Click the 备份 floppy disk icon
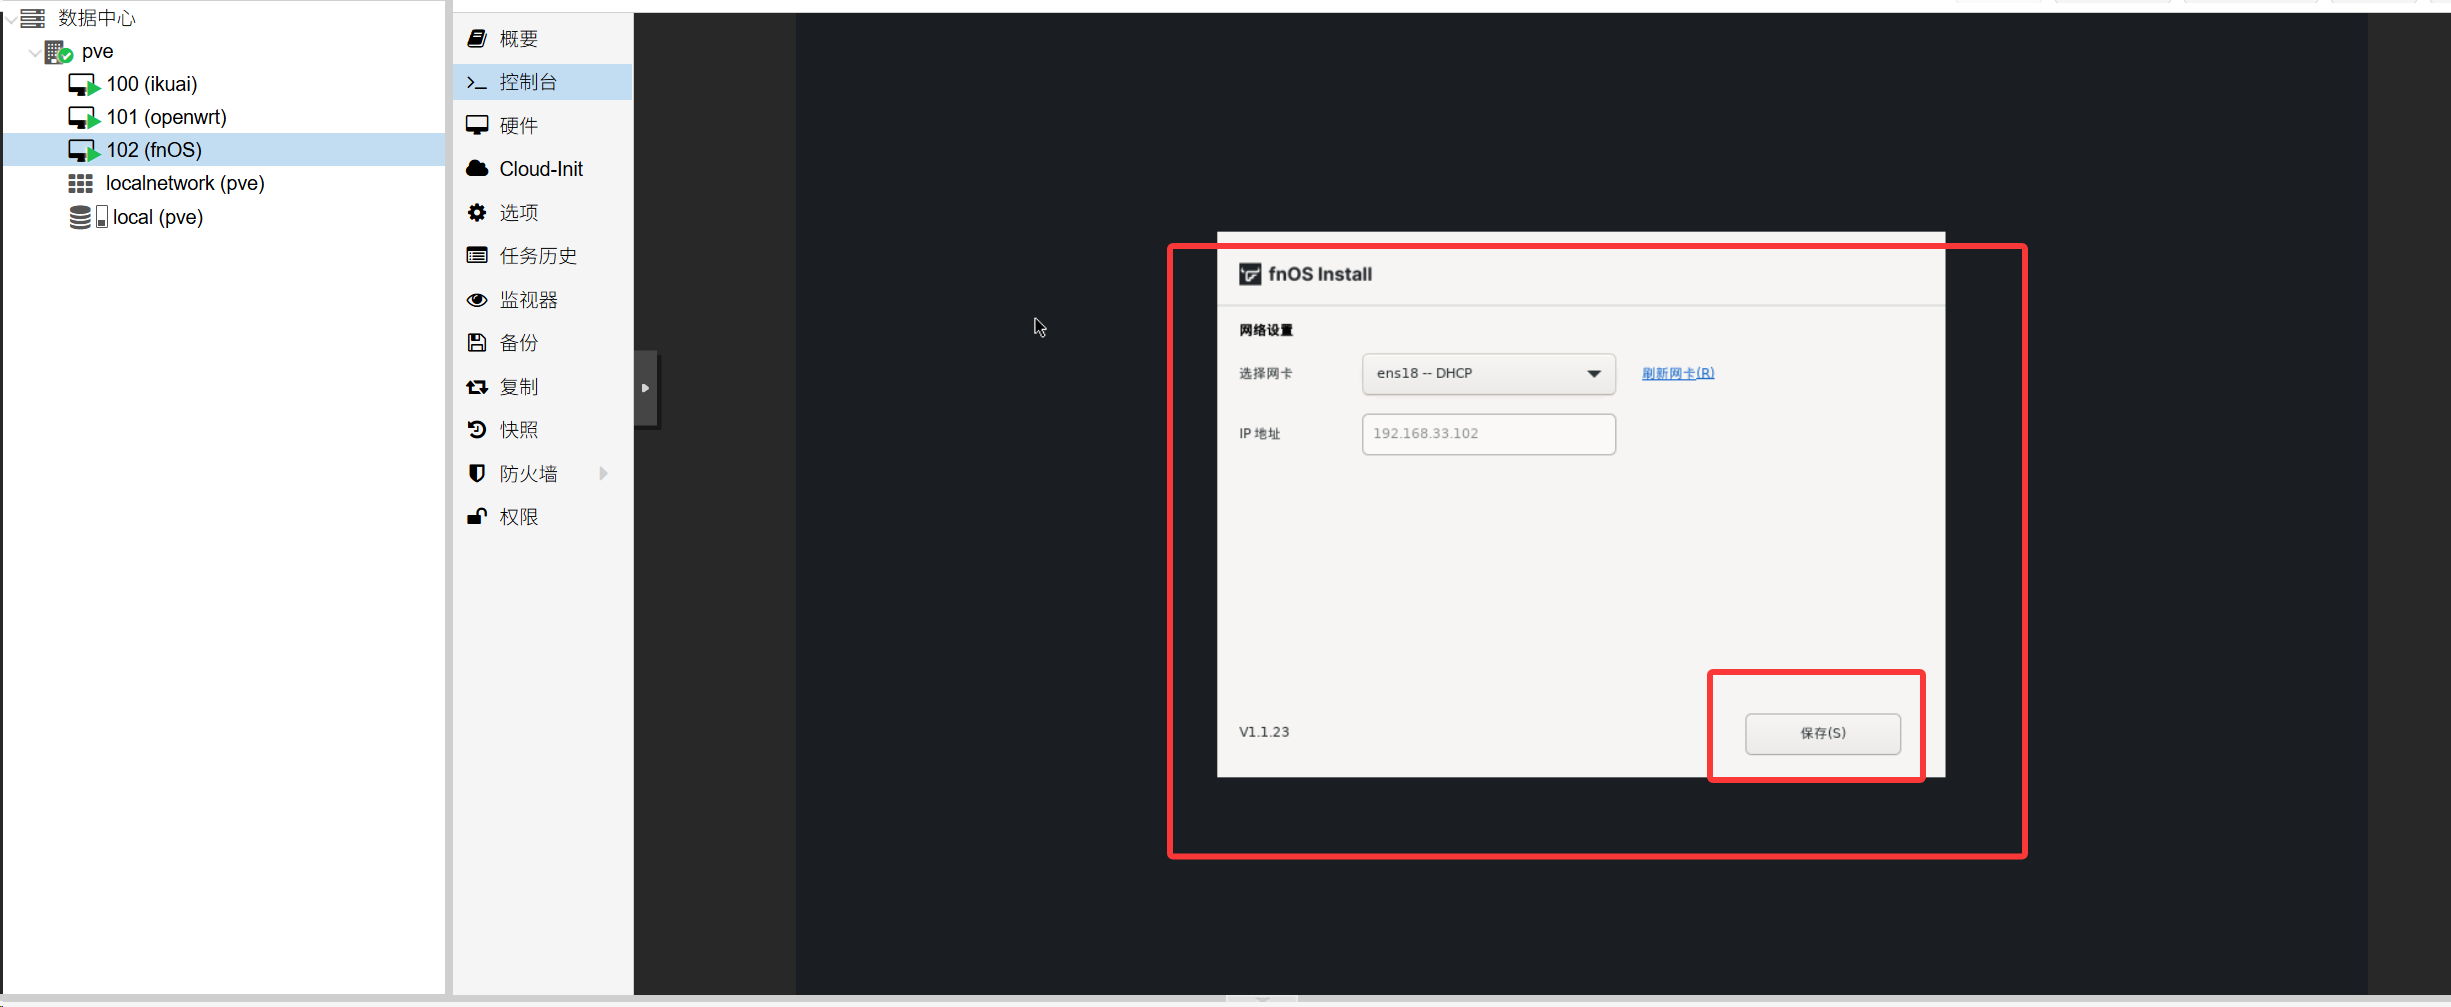The width and height of the screenshot is (2451, 1007). pyautogui.click(x=477, y=343)
